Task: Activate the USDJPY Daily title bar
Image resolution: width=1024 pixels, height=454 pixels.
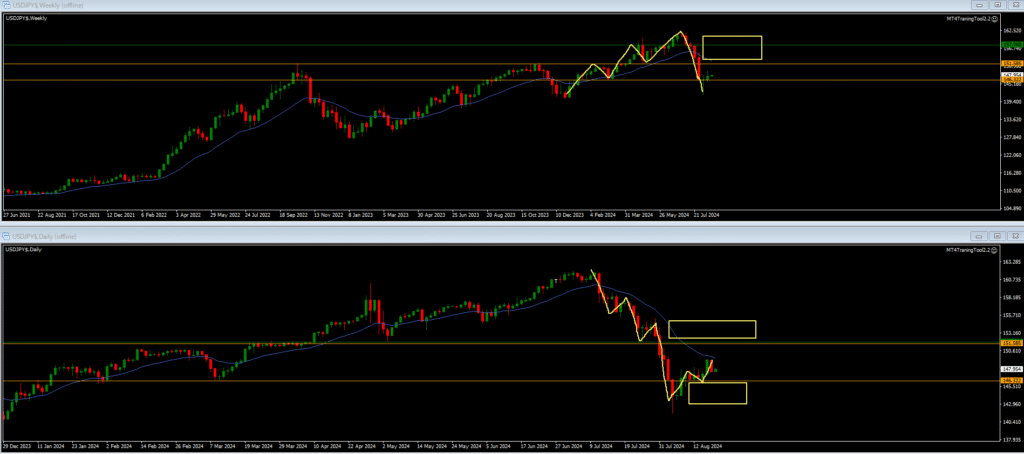Action: coord(400,236)
